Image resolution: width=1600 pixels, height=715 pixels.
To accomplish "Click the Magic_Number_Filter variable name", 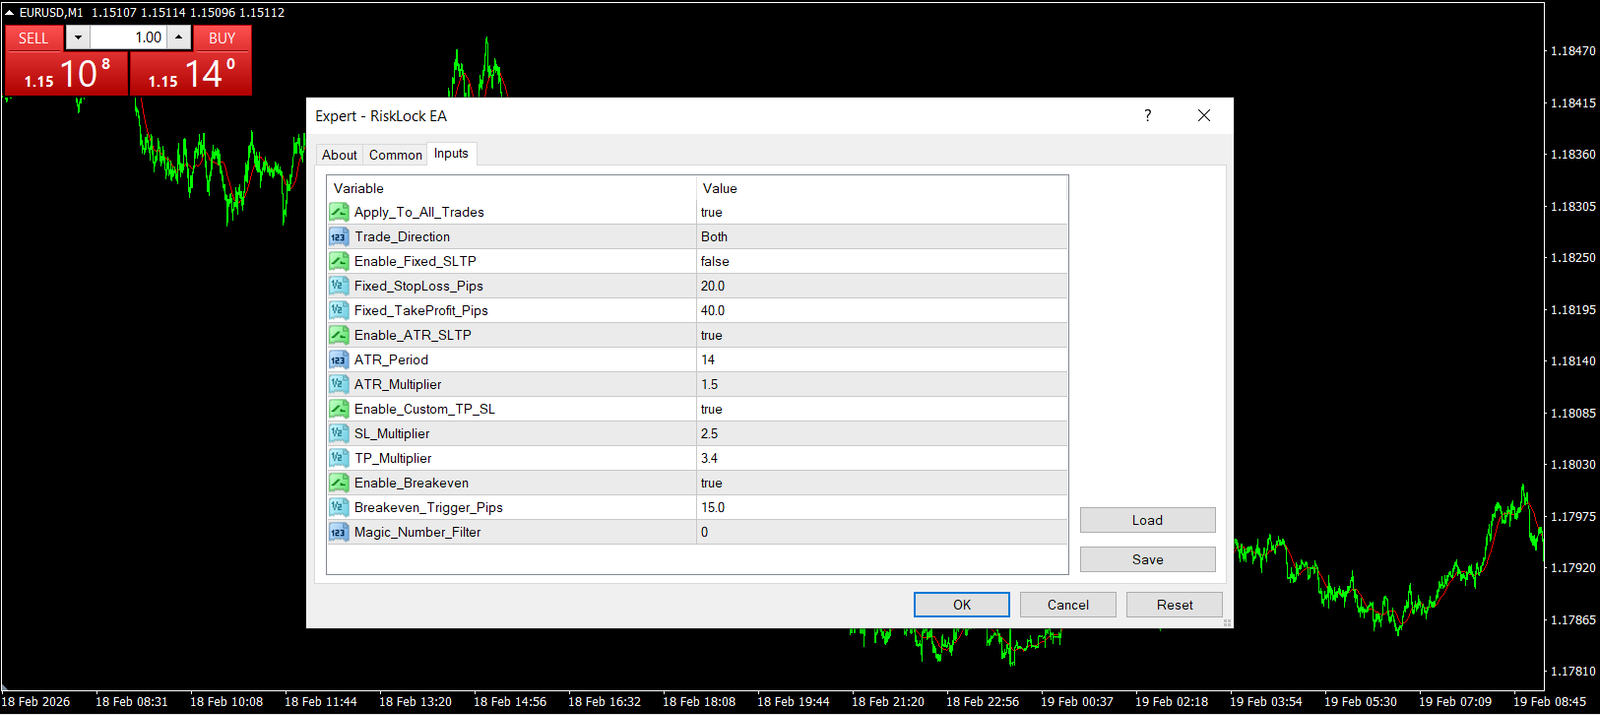I will tap(417, 532).
